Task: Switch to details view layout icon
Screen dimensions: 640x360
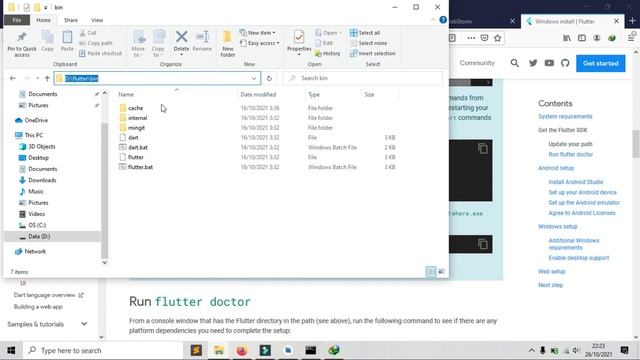Action: pos(431,272)
